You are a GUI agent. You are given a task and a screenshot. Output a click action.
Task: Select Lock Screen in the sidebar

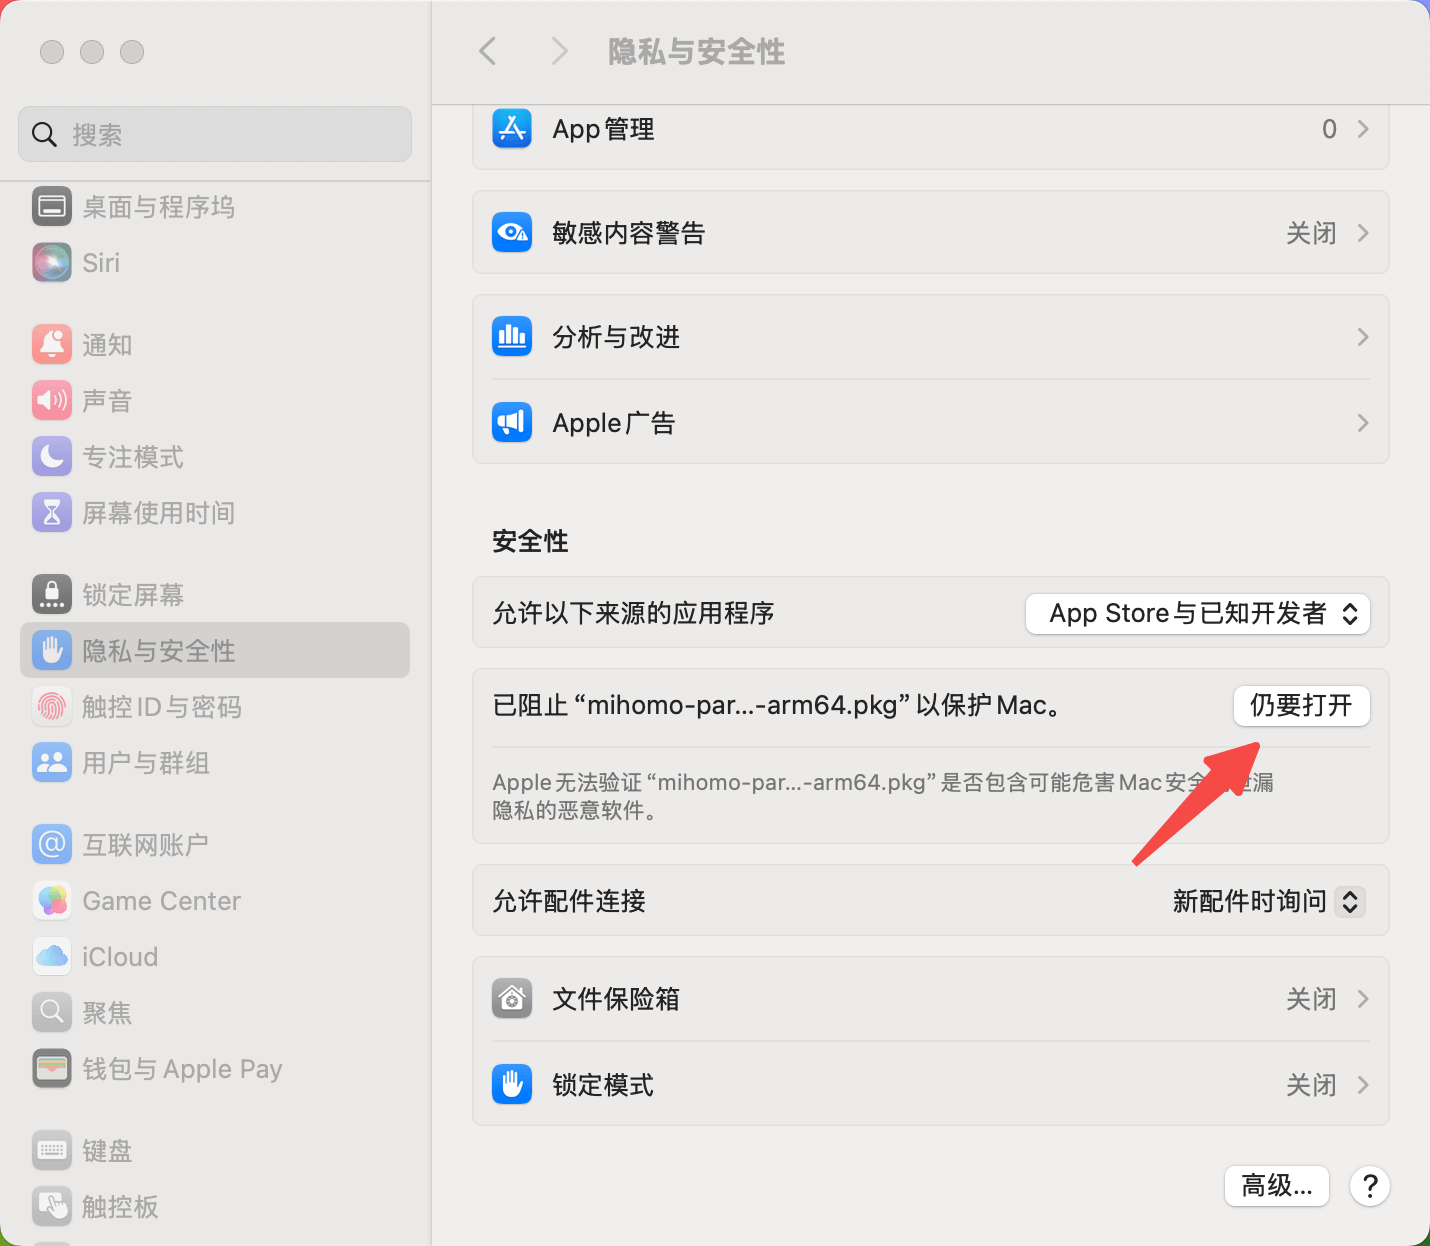(132, 595)
